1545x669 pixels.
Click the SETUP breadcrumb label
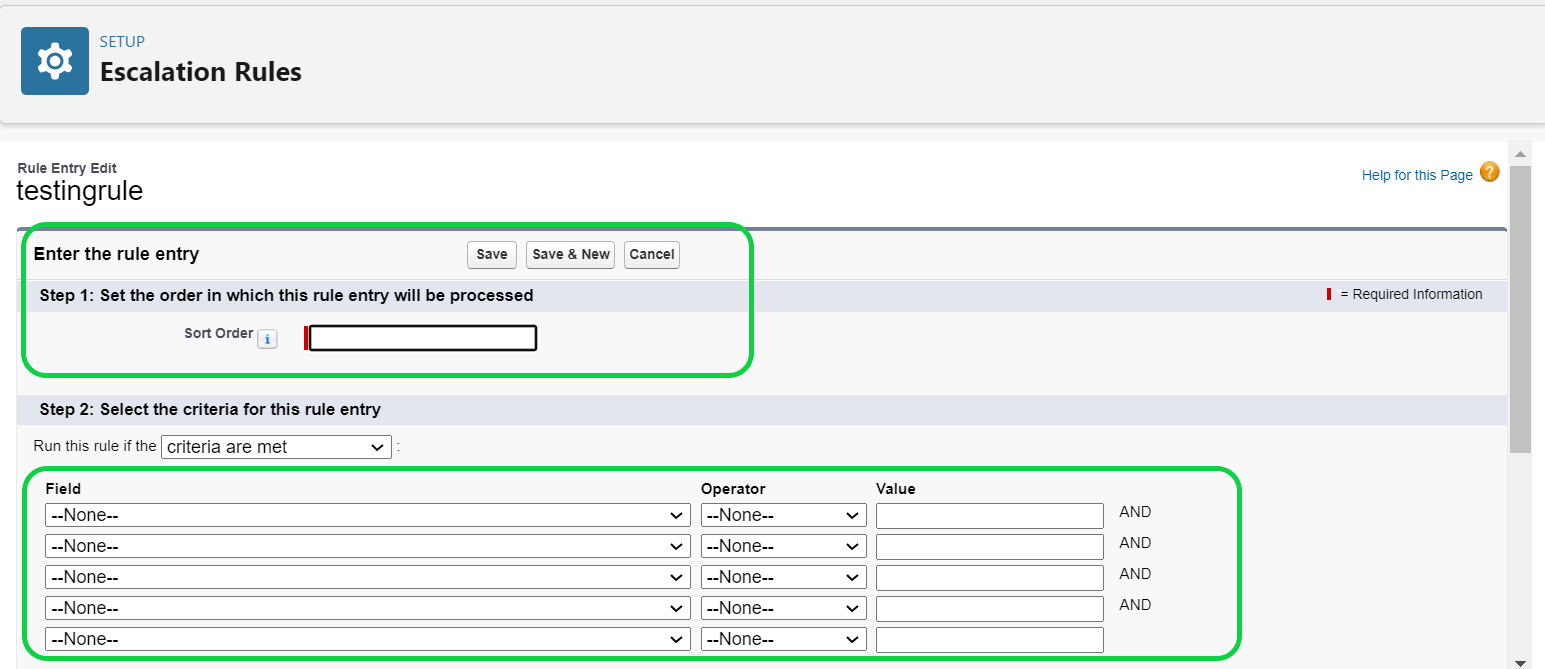[x=121, y=41]
